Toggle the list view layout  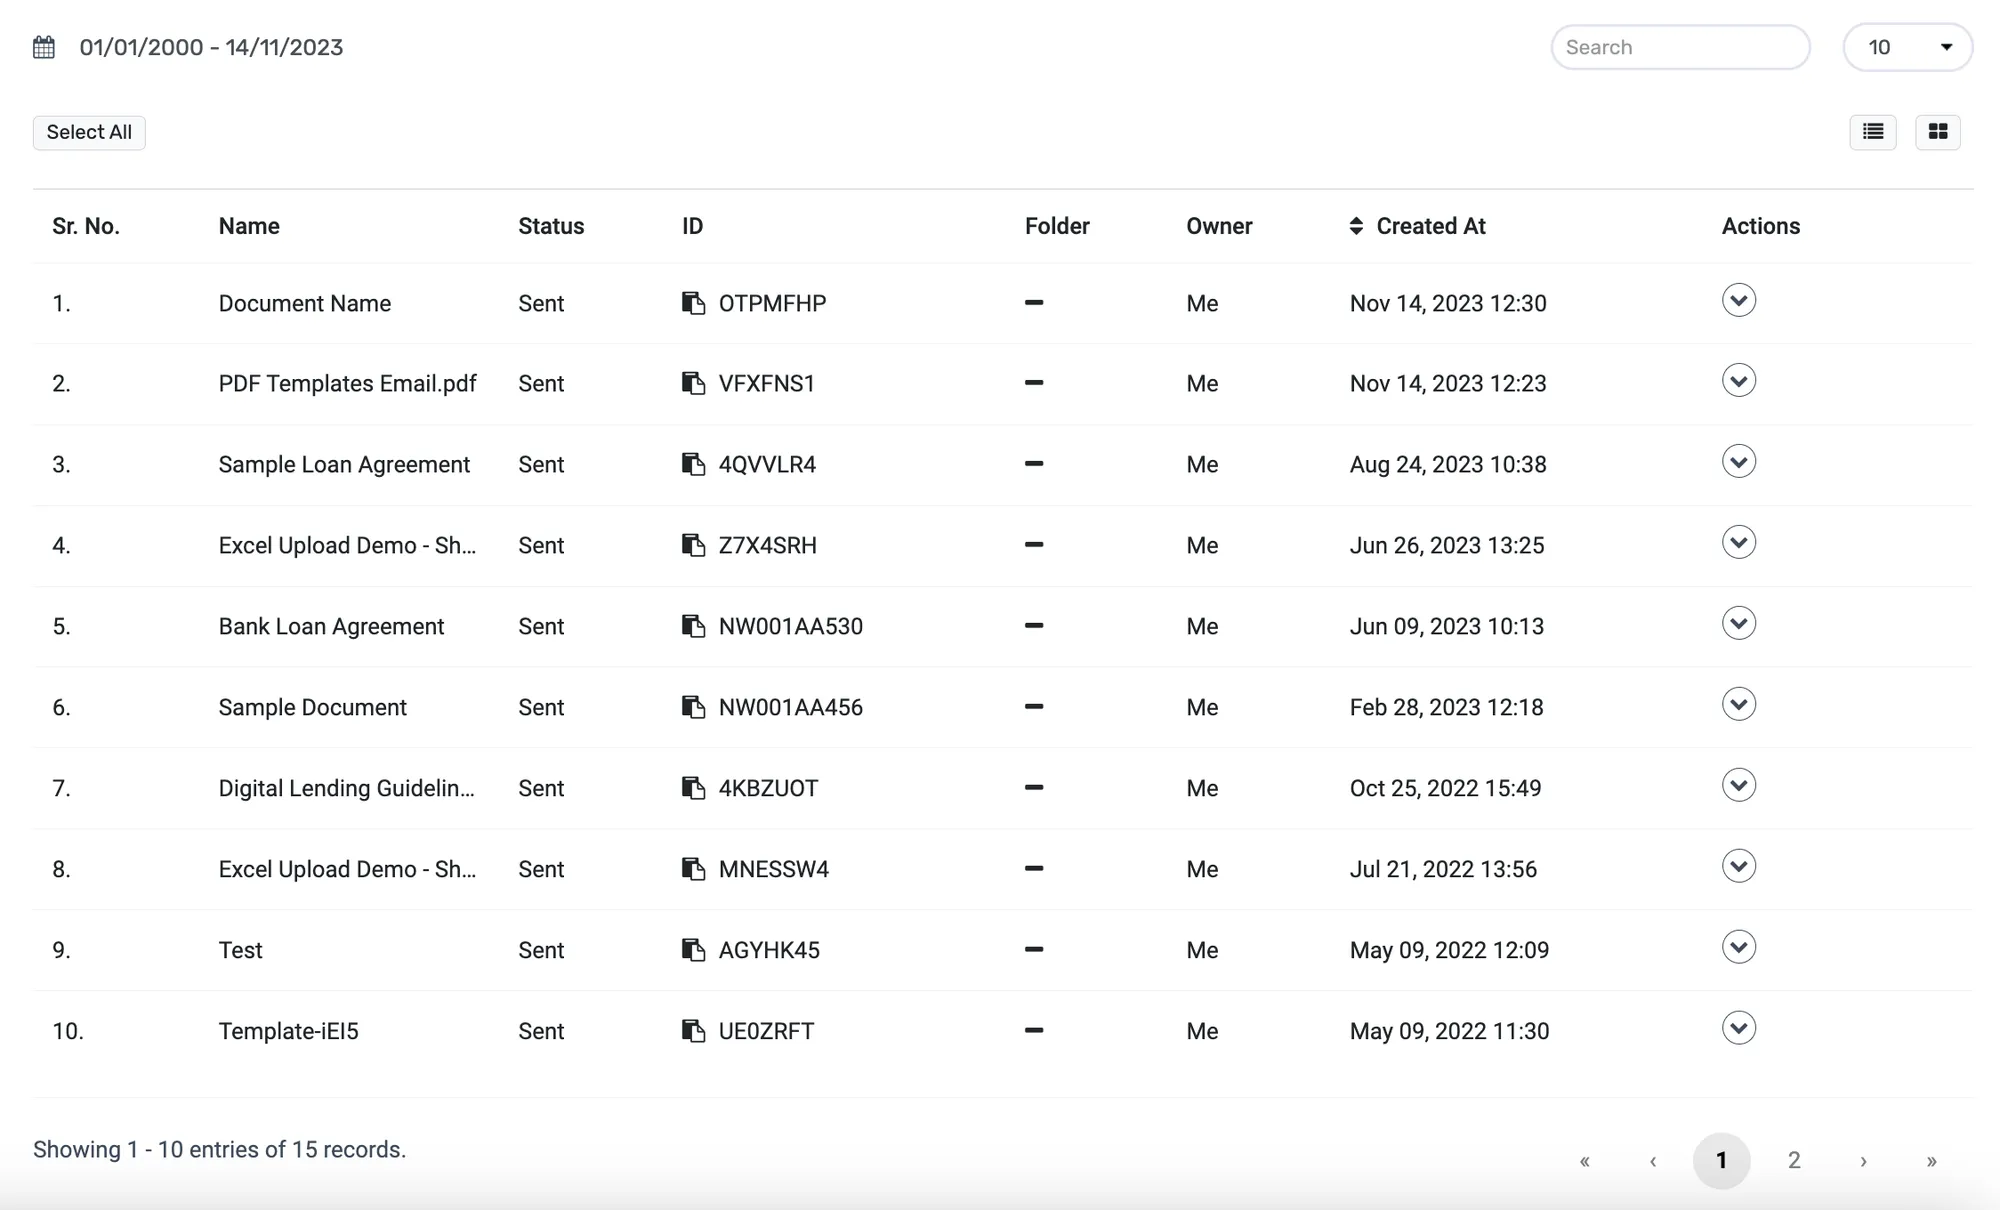click(x=1873, y=132)
